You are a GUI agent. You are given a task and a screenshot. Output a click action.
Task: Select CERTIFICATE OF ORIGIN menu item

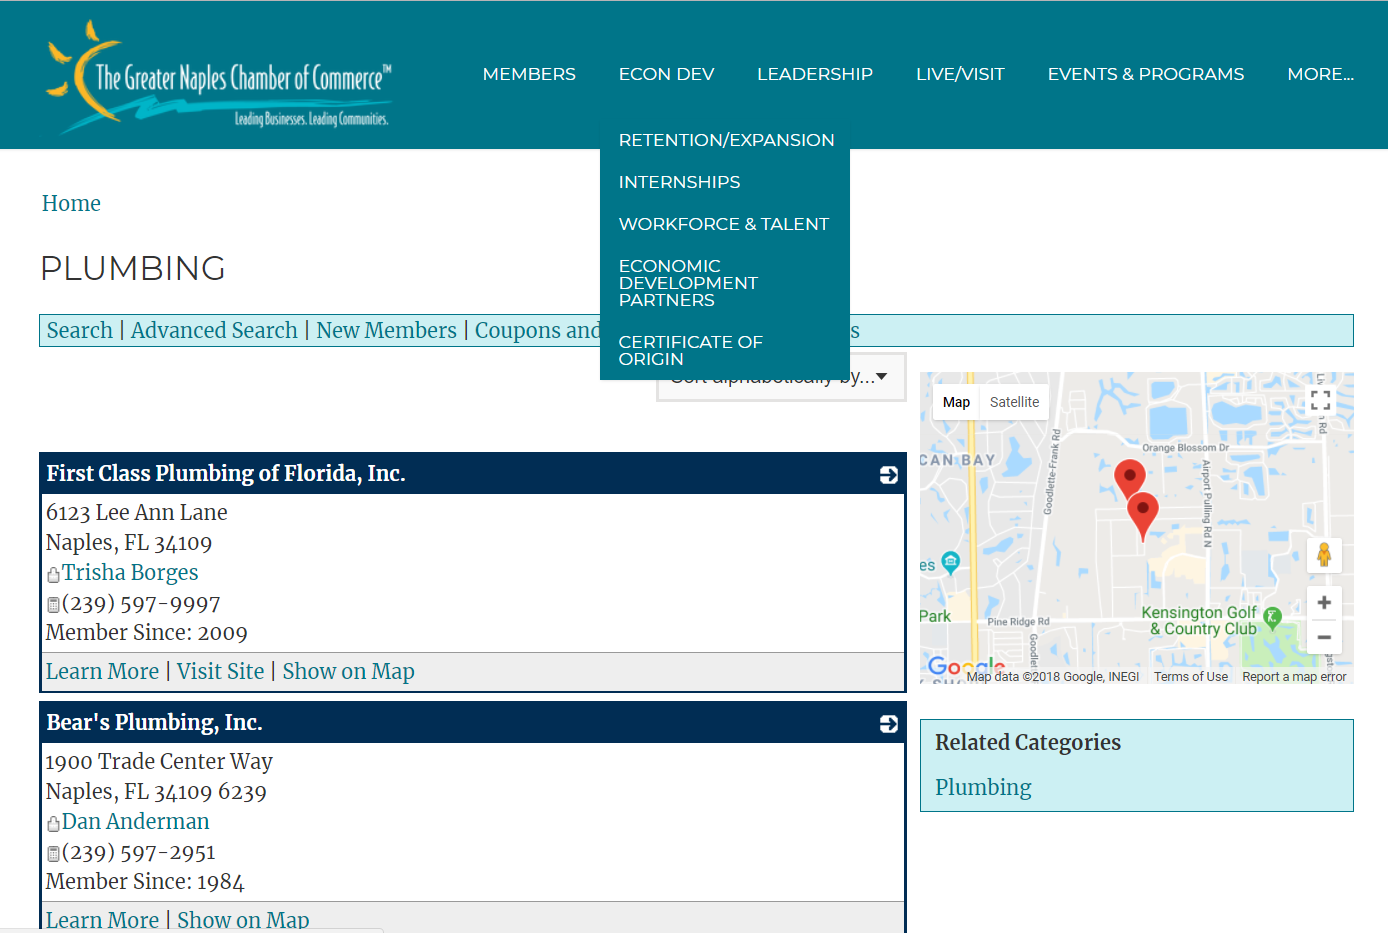click(690, 350)
